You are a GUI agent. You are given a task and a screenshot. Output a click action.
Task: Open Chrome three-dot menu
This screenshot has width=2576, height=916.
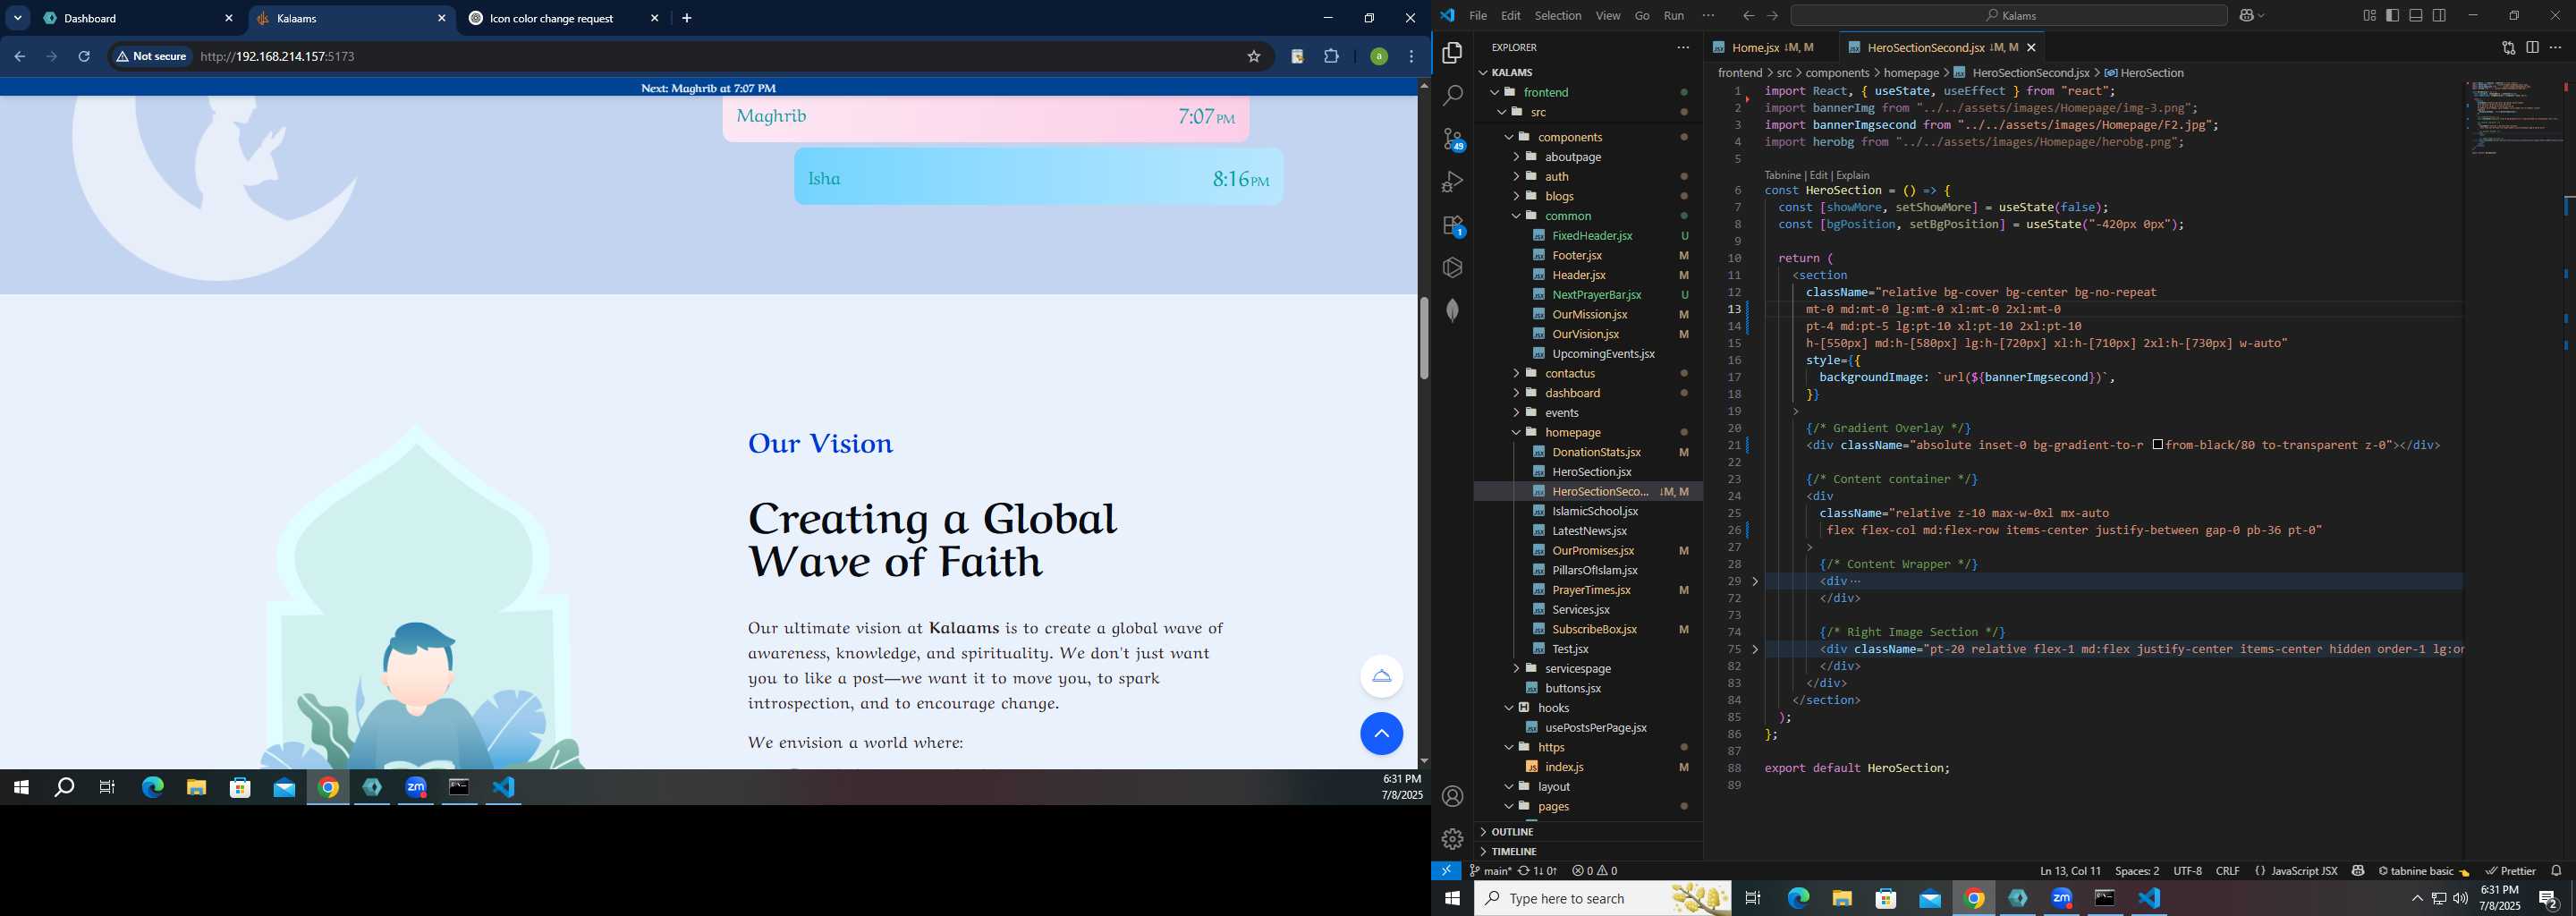1412,57
